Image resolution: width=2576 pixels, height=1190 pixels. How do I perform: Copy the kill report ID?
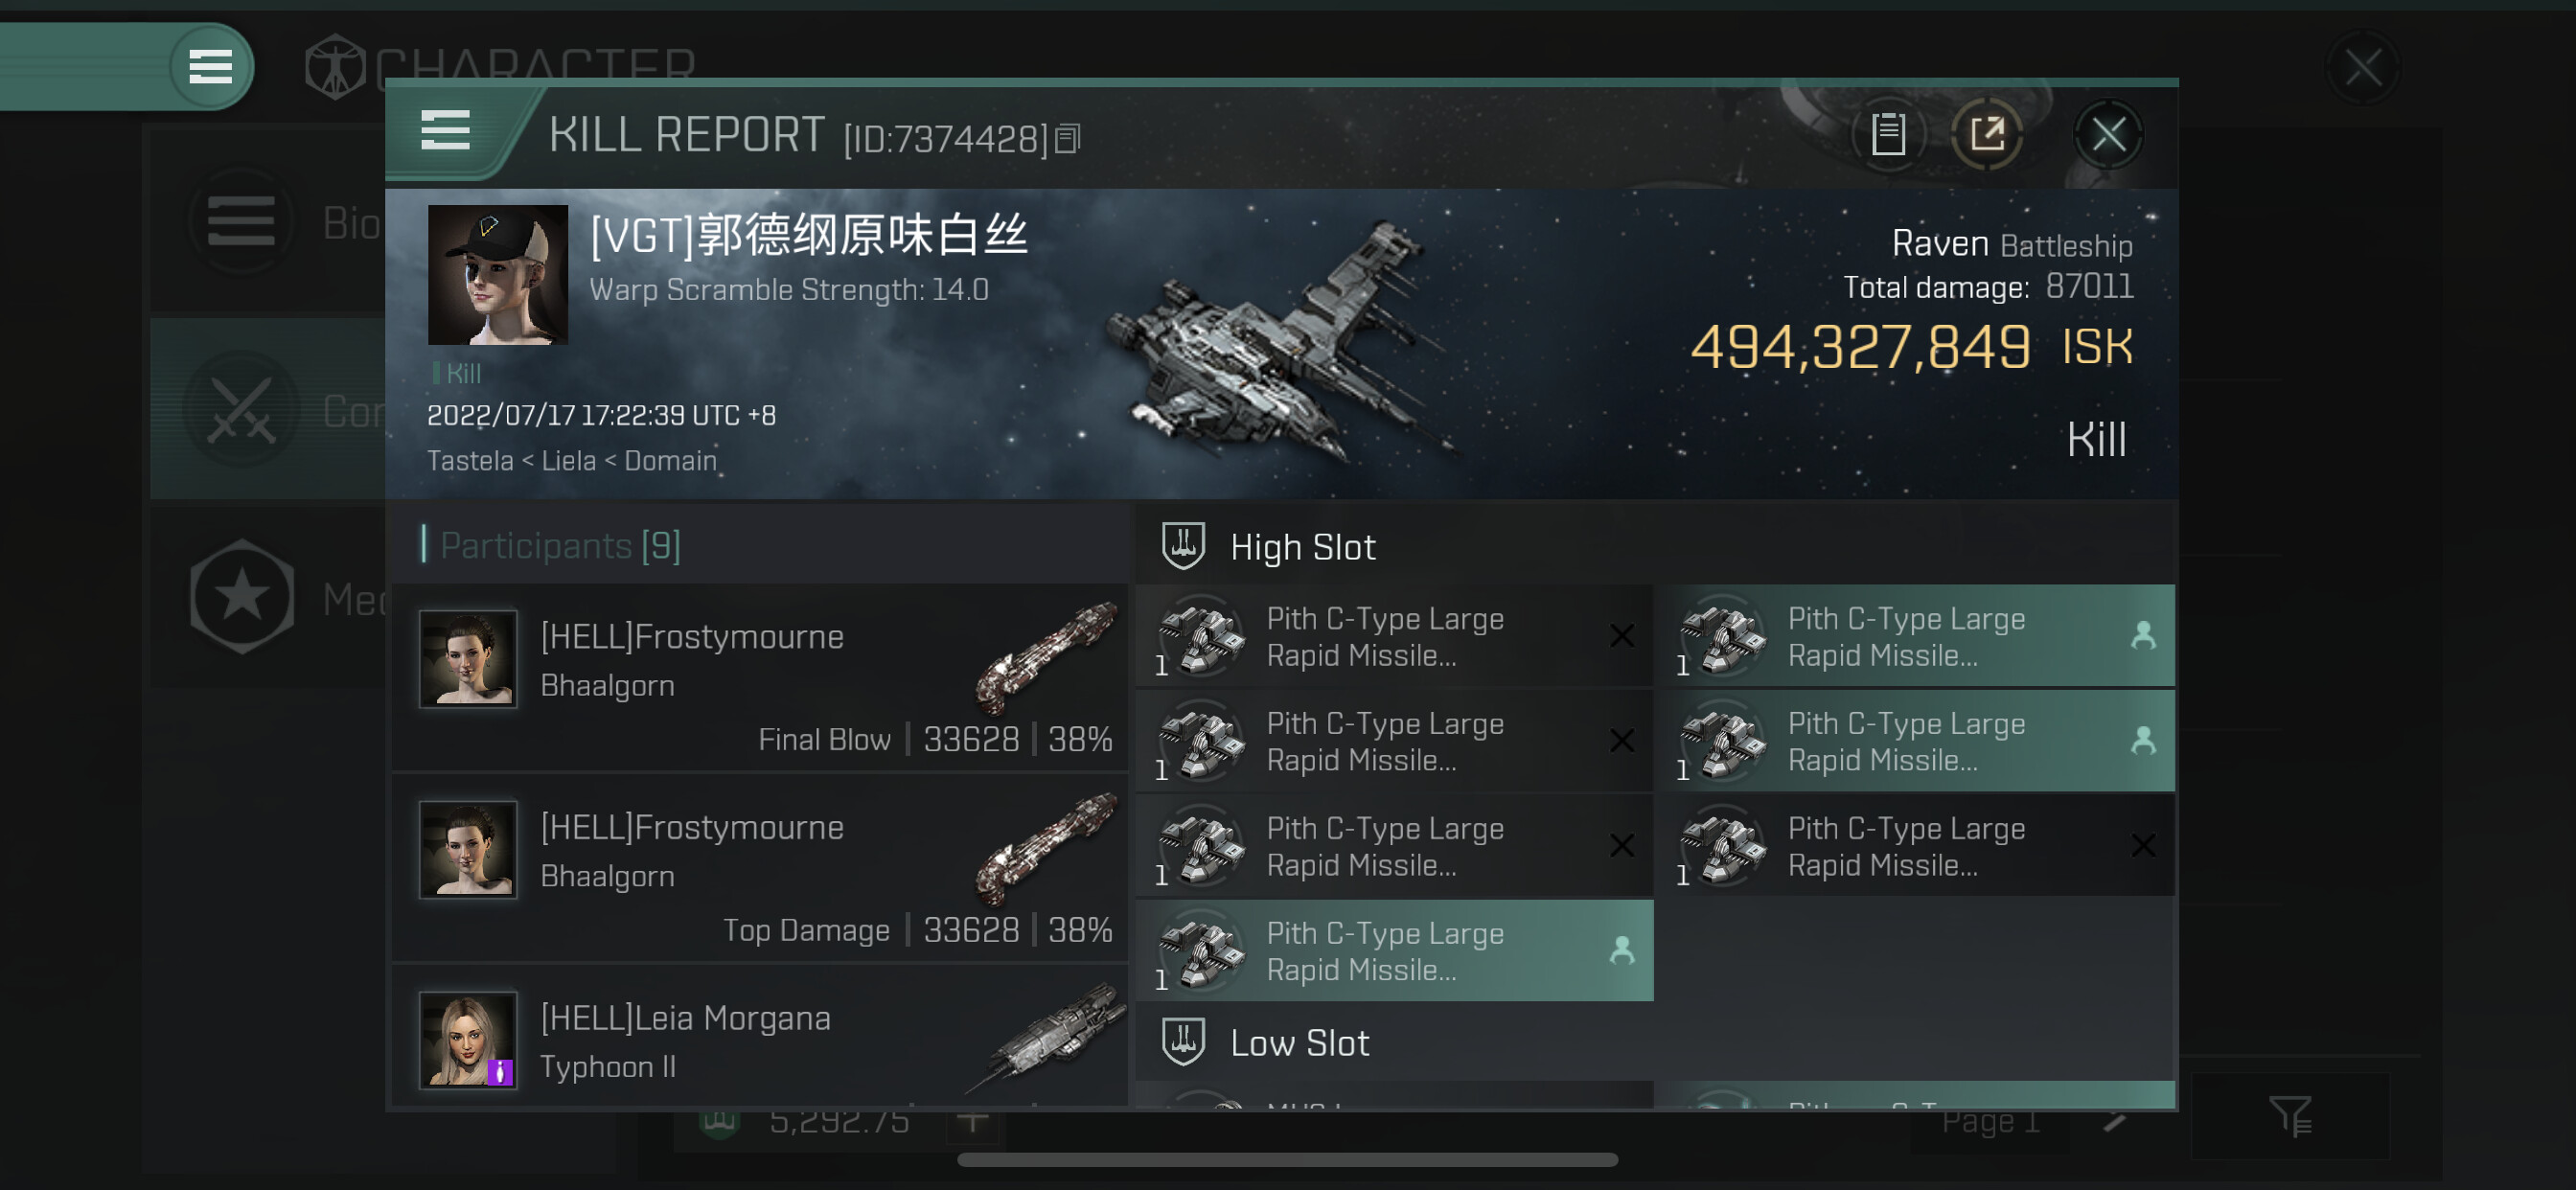pos(1068,139)
